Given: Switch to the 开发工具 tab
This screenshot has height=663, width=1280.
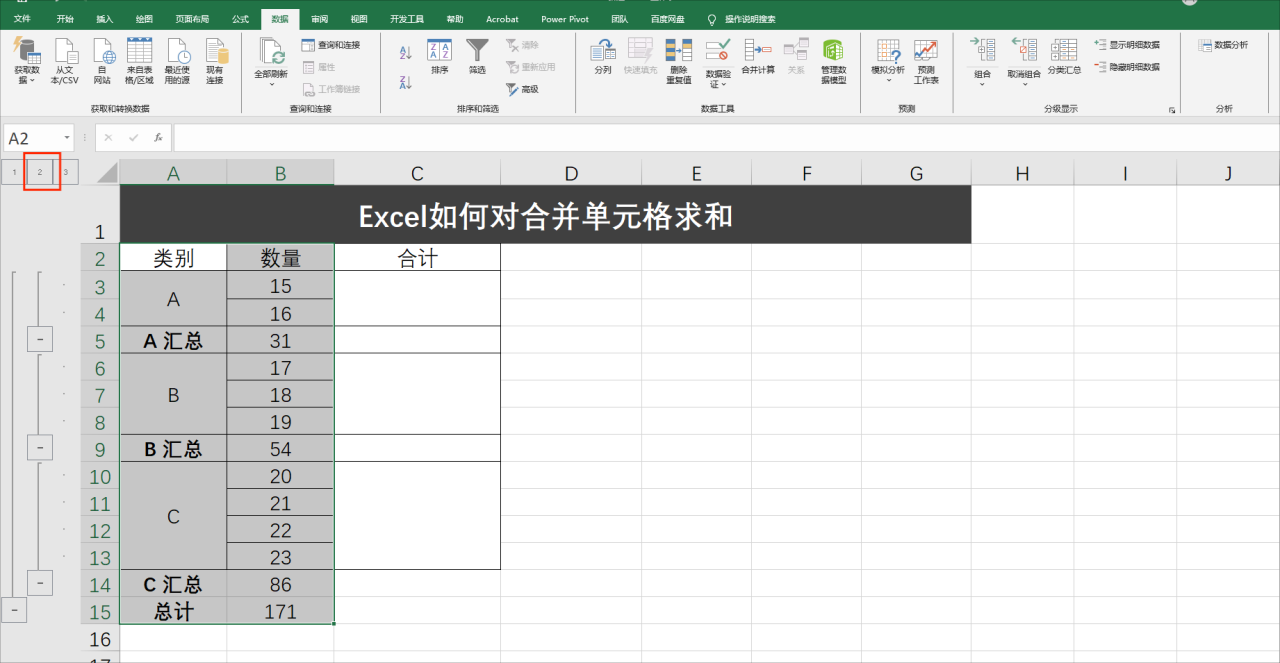Looking at the screenshot, I should 407,19.
